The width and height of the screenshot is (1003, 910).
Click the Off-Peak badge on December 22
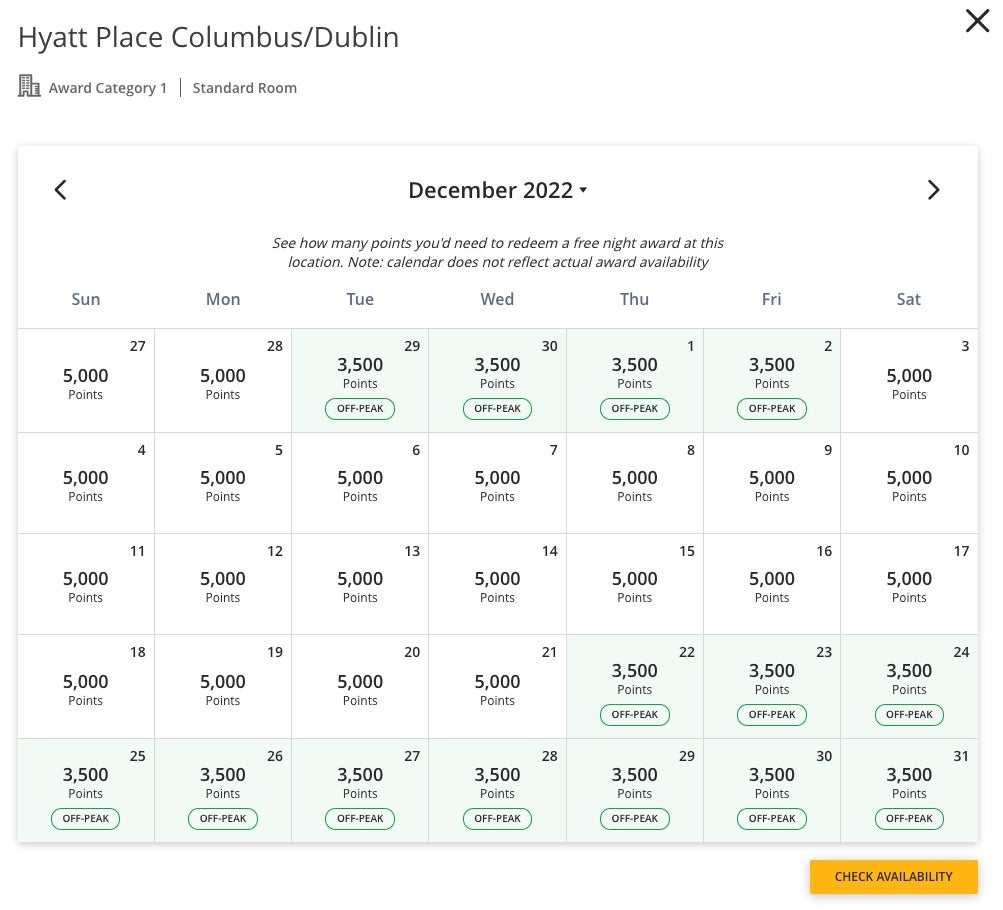click(x=634, y=715)
